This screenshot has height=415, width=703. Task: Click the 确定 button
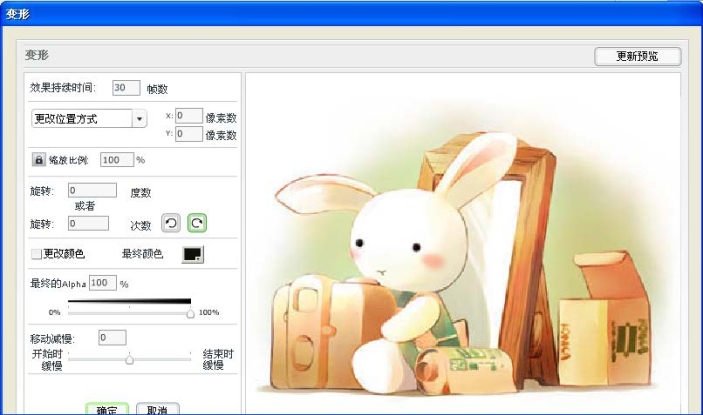point(106,409)
